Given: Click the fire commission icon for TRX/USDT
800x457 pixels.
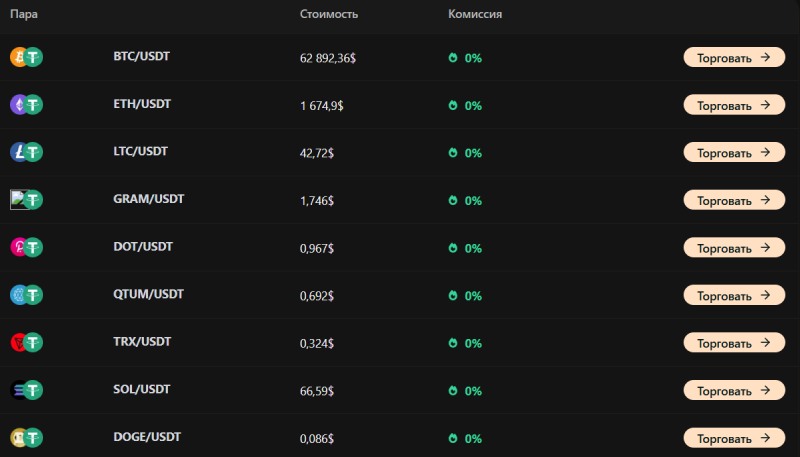Looking at the screenshot, I should click(x=453, y=343).
